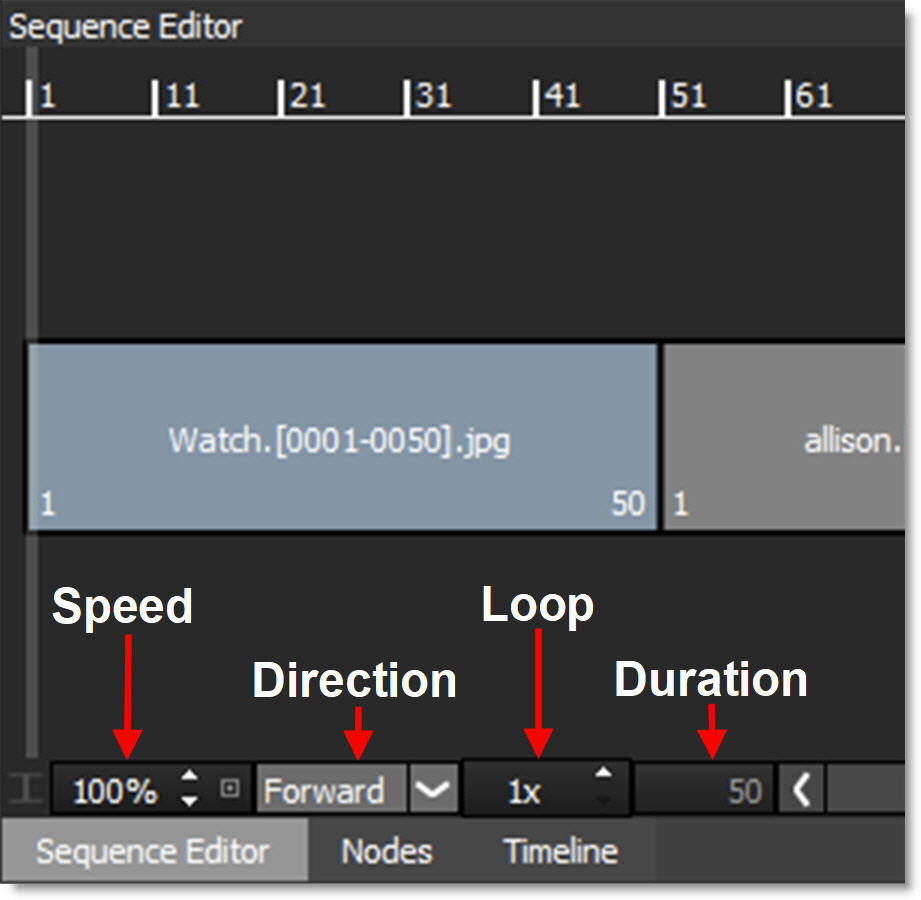The height and width of the screenshot is (900, 921).
Task: Click the scrollbar track right of Duration
Action: (865, 792)
